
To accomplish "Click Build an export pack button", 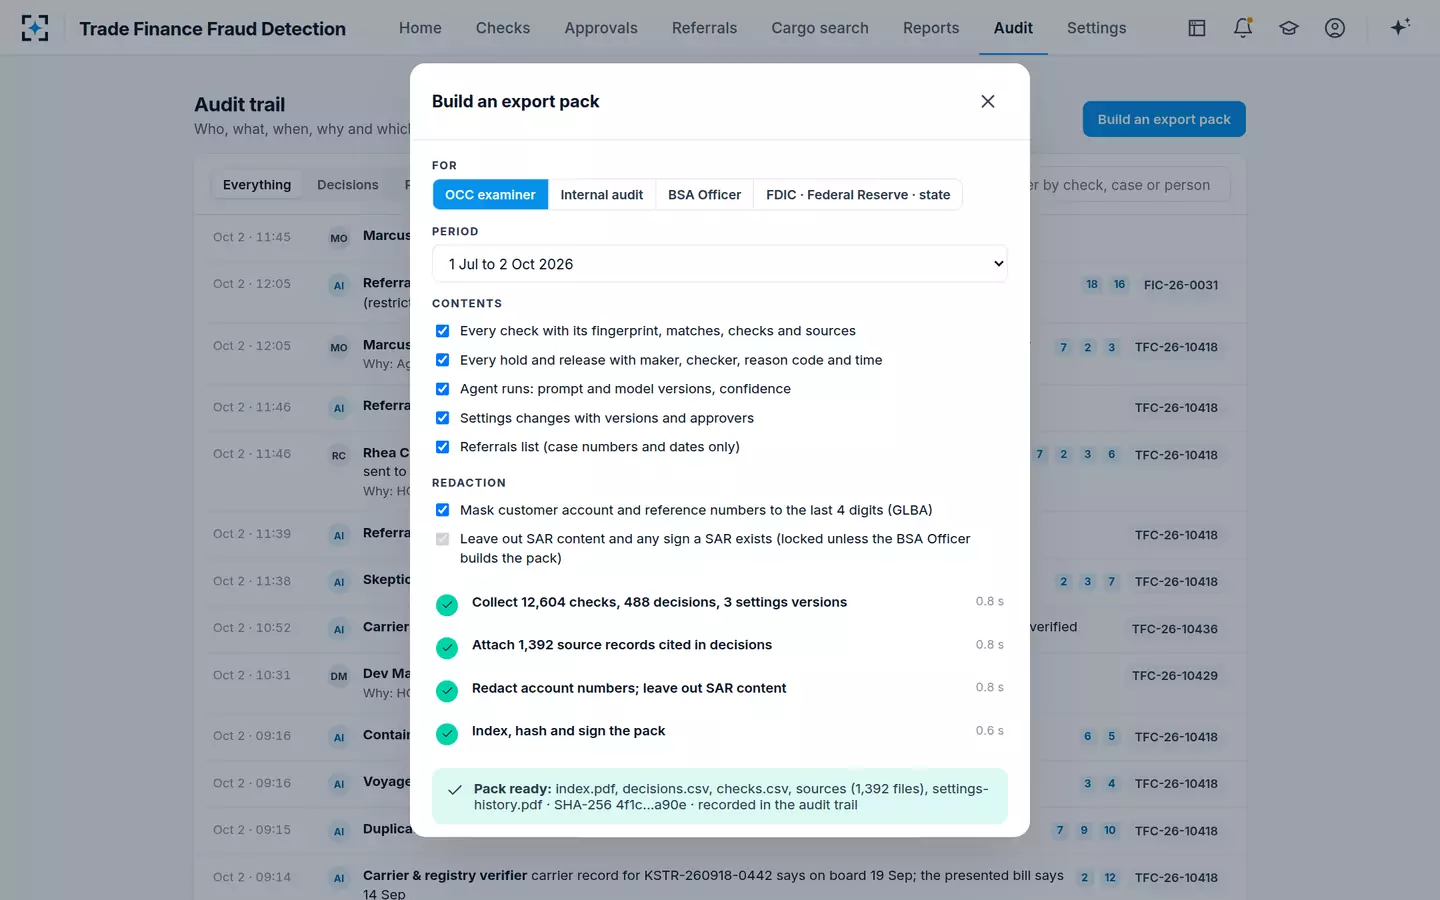I will tap(1164, 119).
